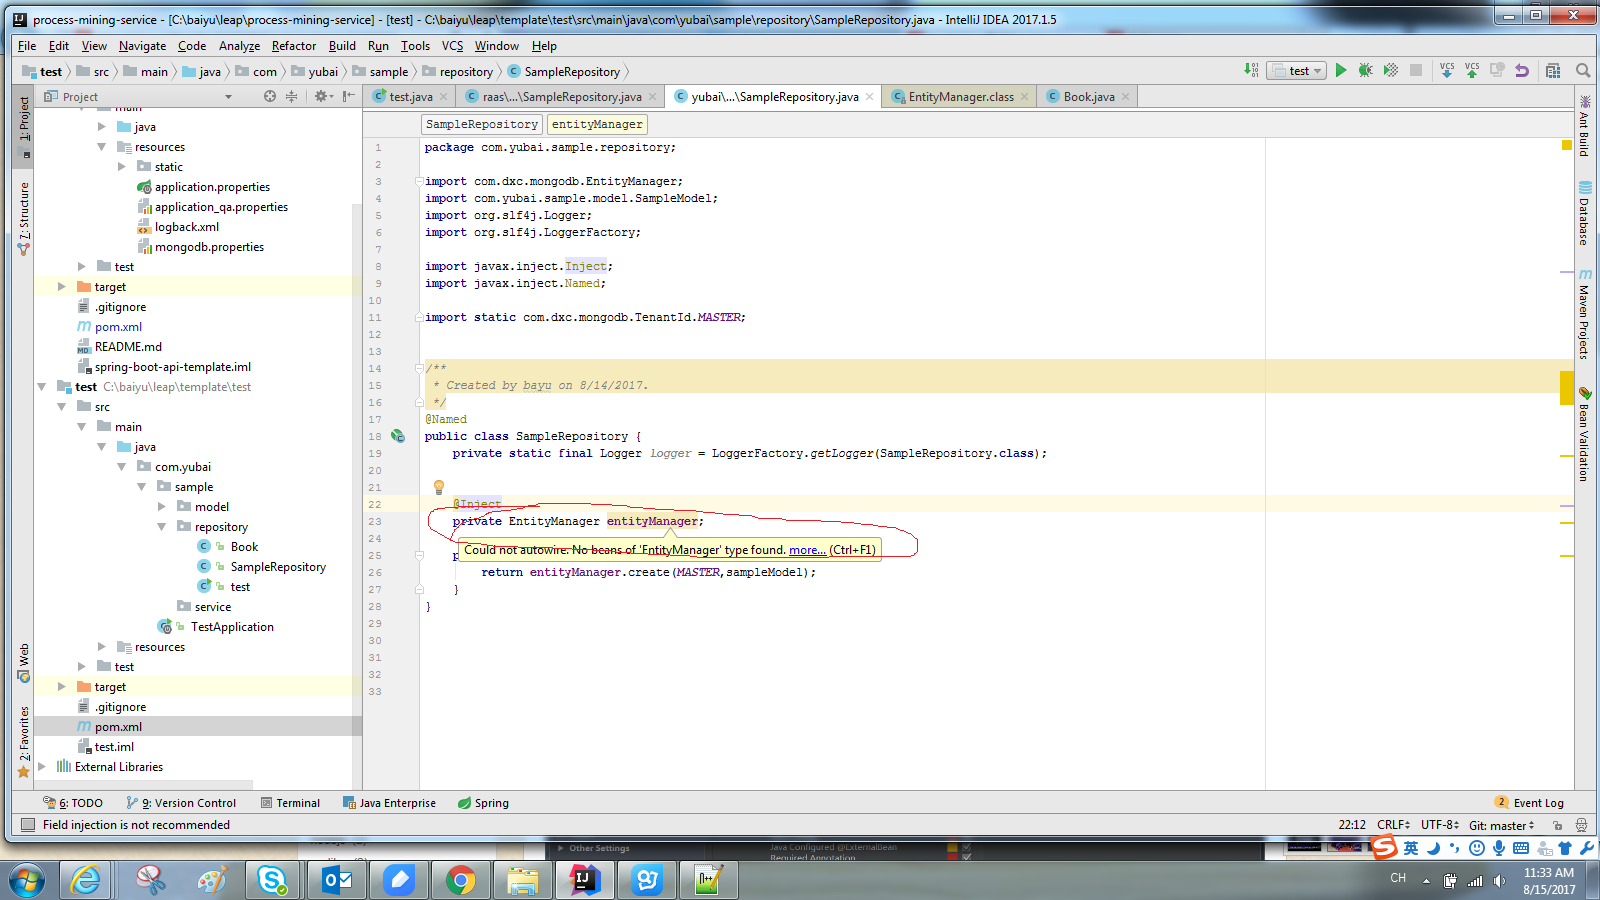Open run configuration test dropdown

pyautogui.click(x=1297, y=70)
